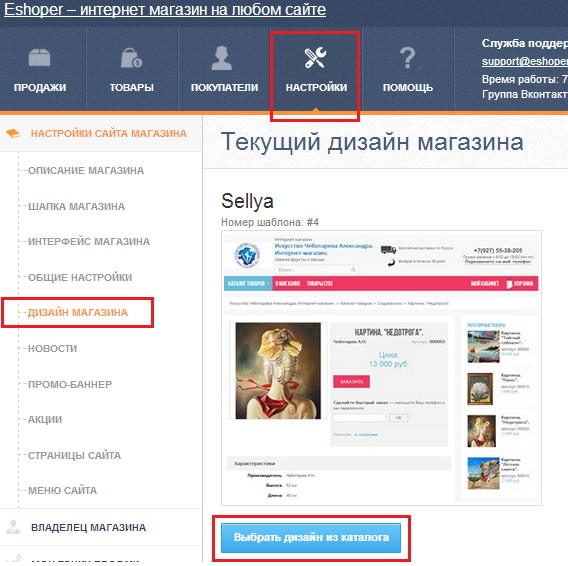Click the Товары shopping bag icon
This screenshot has height=566, width=568.
[131, 58]
